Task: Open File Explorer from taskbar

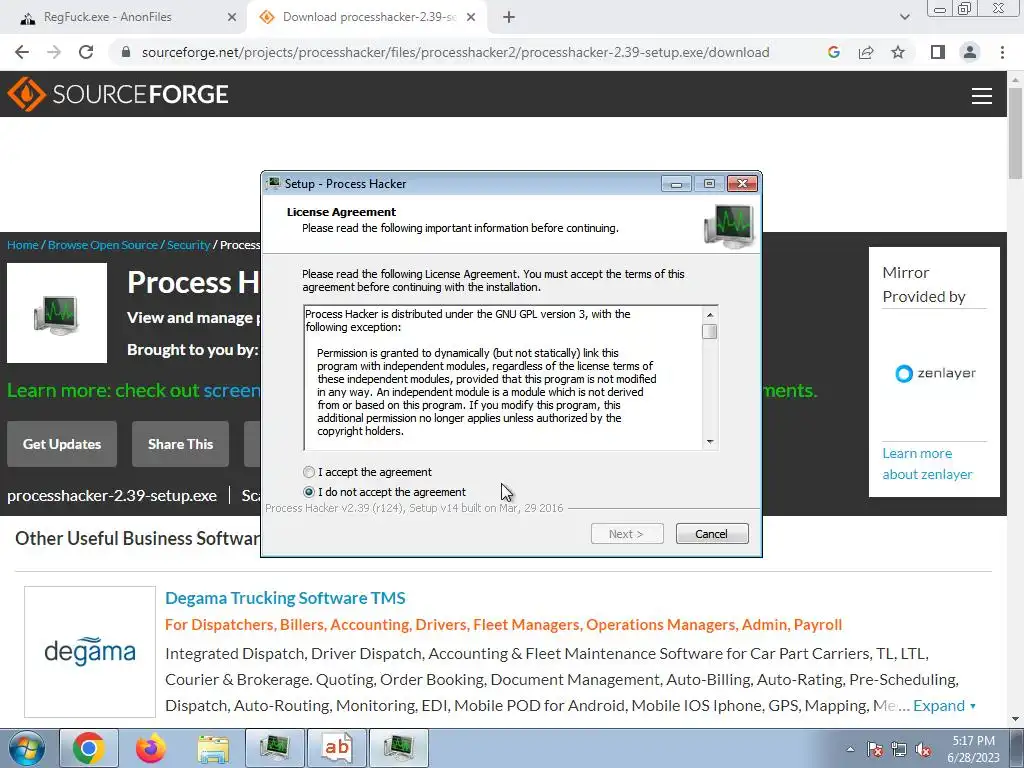Action: point(214,748)
